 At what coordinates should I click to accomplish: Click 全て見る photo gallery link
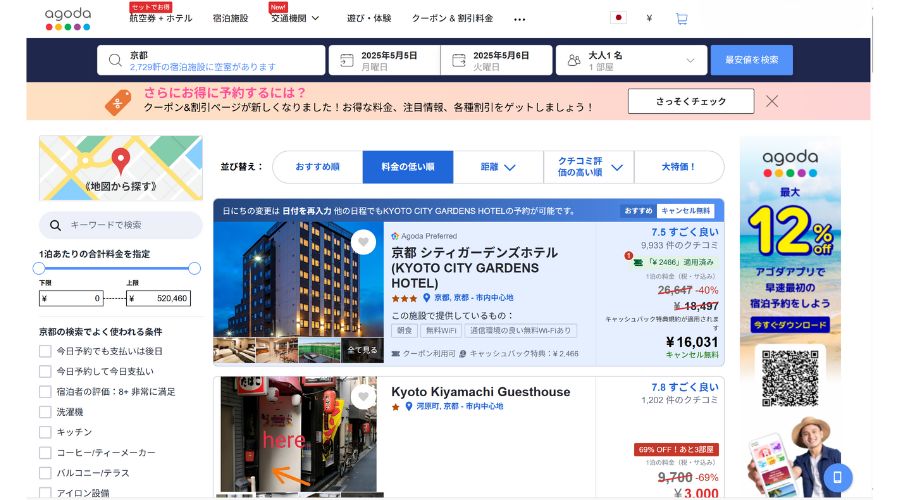point(362,350)
